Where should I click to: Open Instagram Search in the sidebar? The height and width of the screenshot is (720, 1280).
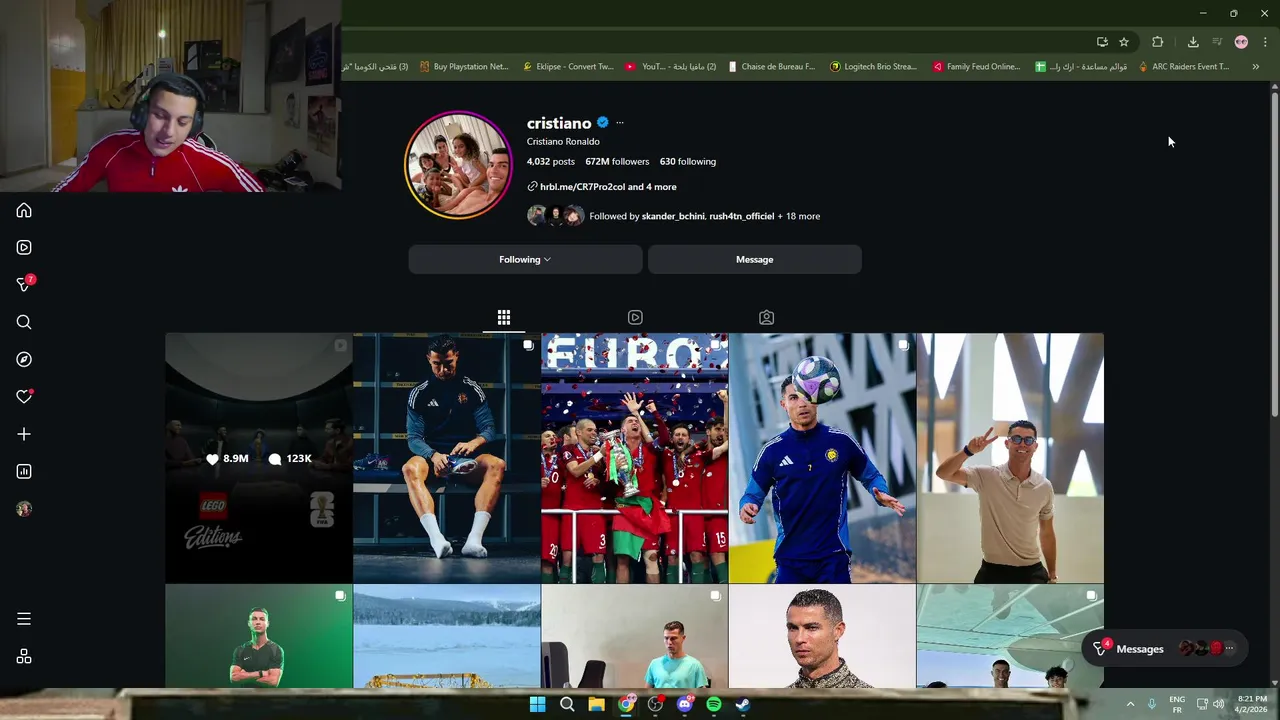pyautogui.click(x=24, y=322)
